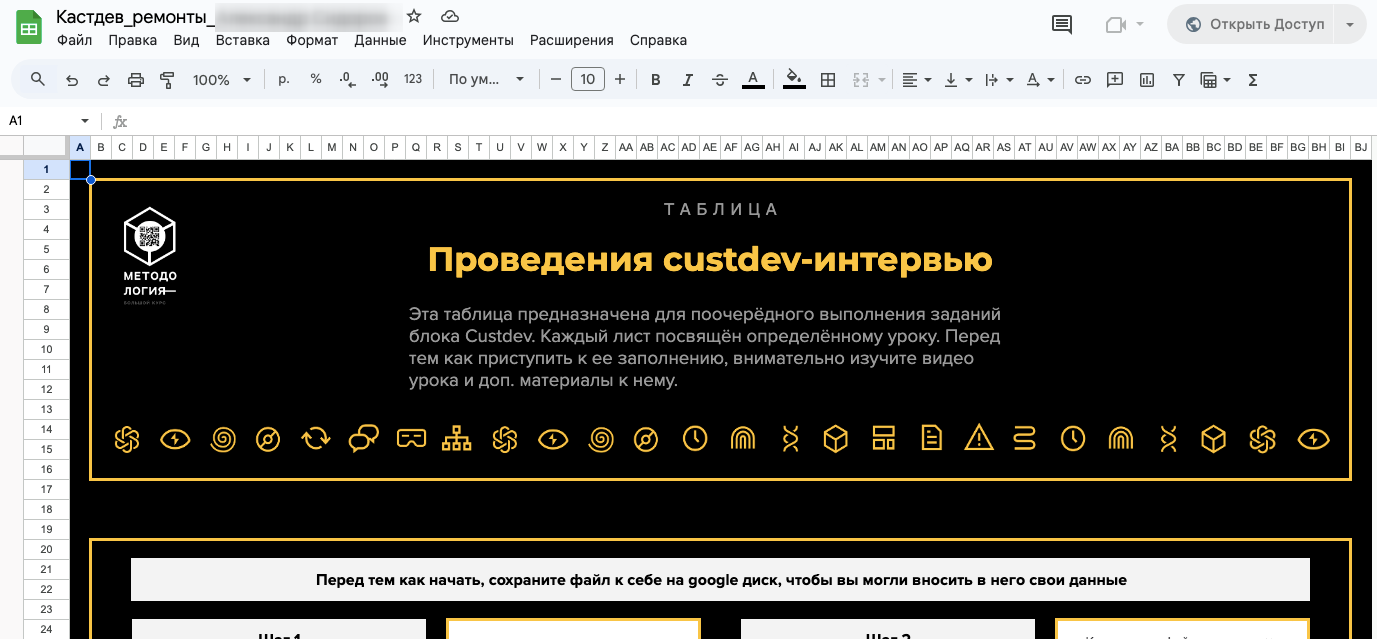The width and height of the screenshot is (1377, 639).
Task: Star this spreadsheet document
Action: [414, 17]
